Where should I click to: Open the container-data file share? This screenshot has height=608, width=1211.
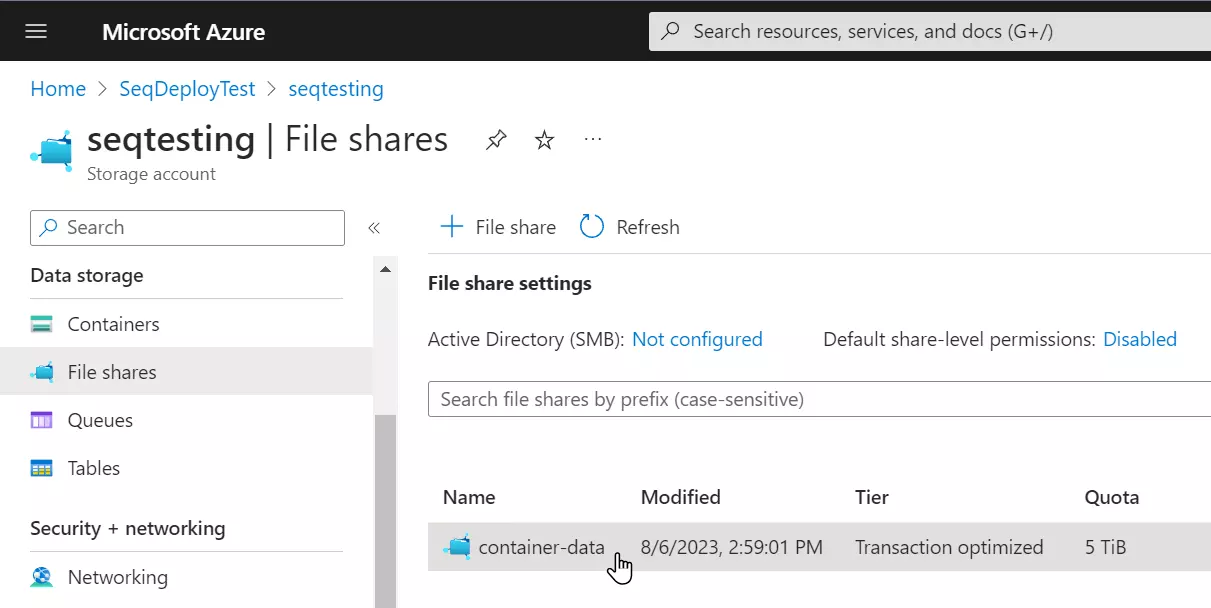542,547
